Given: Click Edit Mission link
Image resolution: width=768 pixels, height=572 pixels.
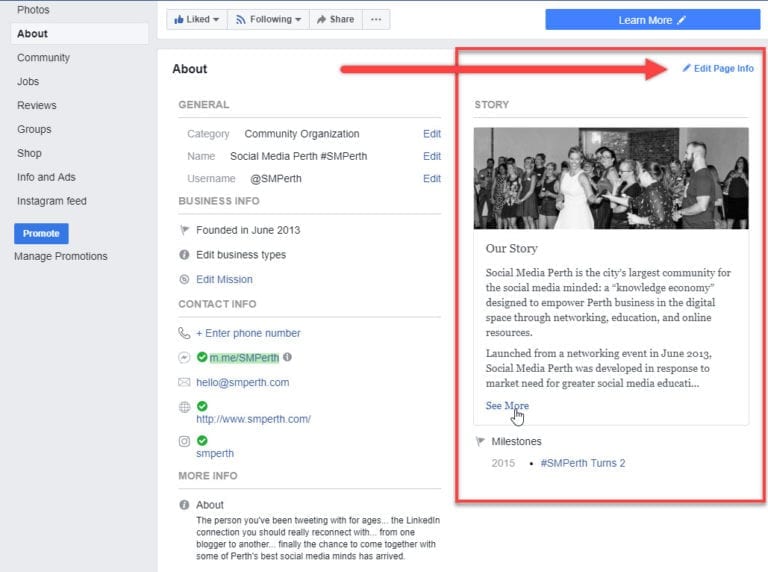Looking at the screenshot, I should pyautogui.click(x=224, y=279).
